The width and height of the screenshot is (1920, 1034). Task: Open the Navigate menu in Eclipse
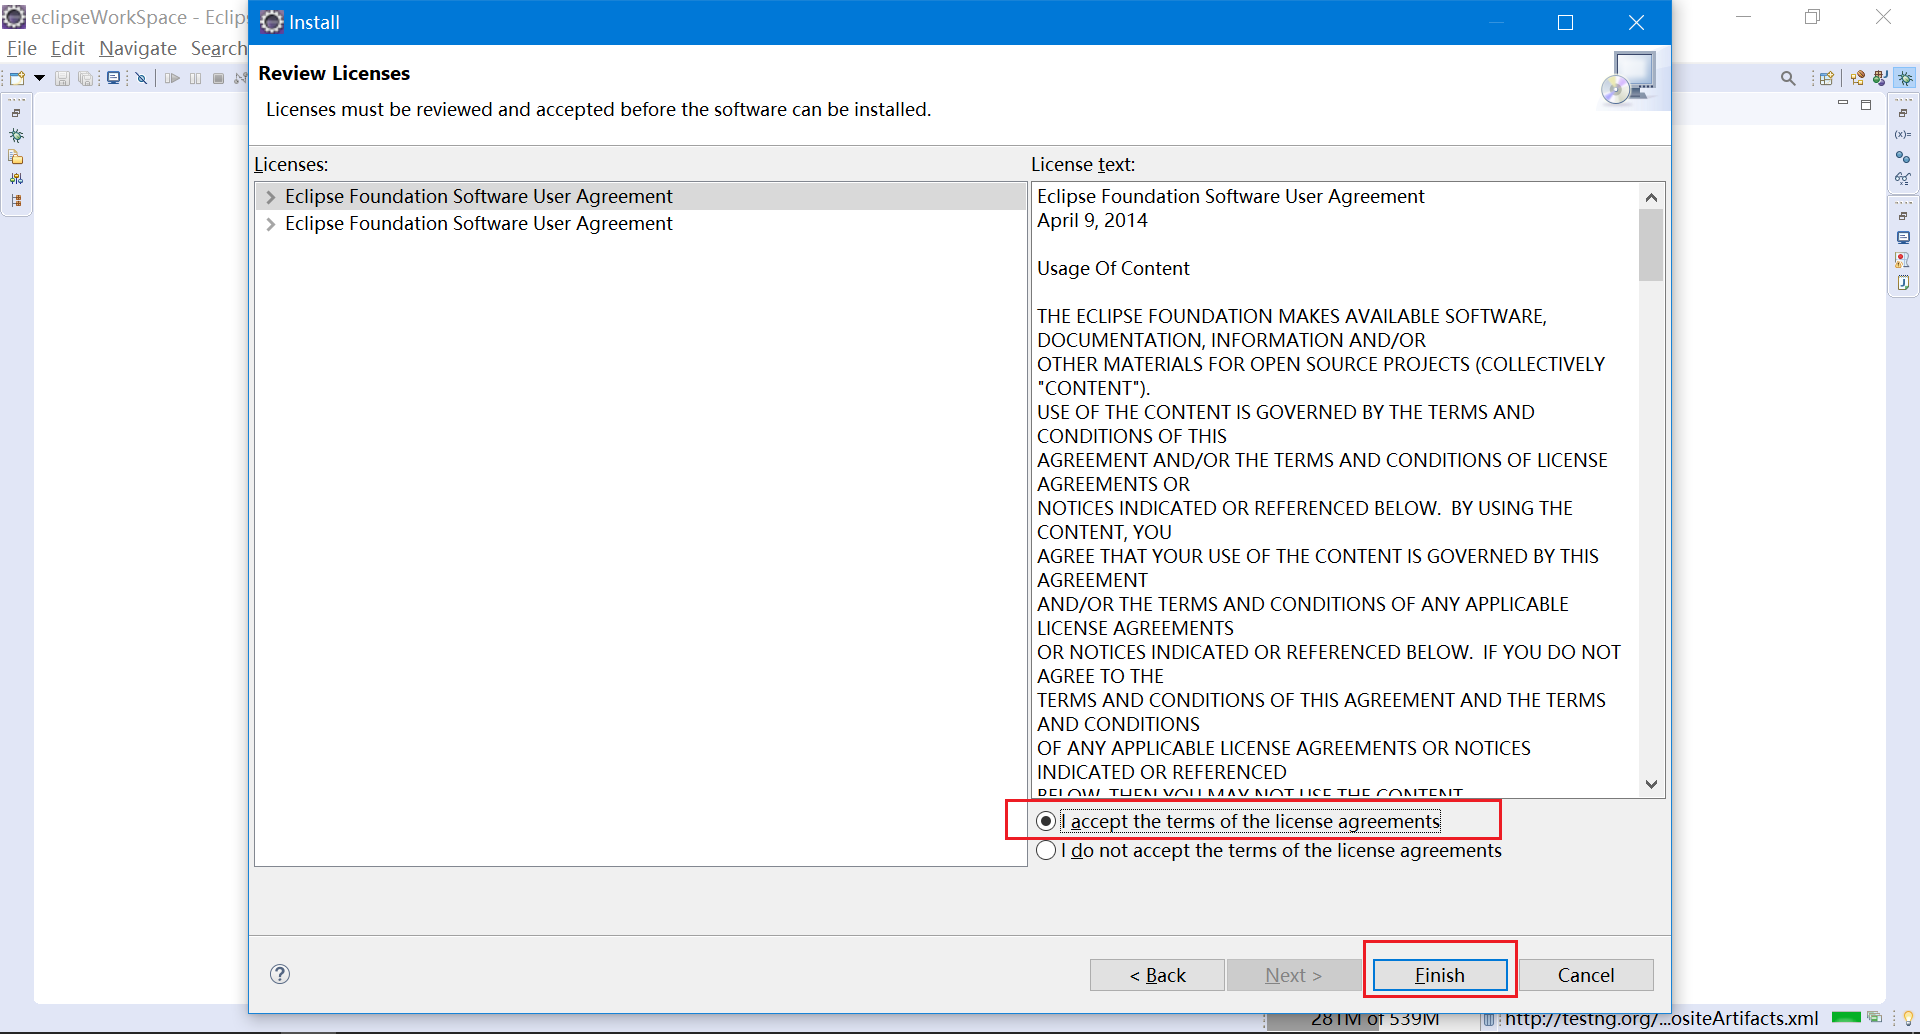[x=138, y=48]
